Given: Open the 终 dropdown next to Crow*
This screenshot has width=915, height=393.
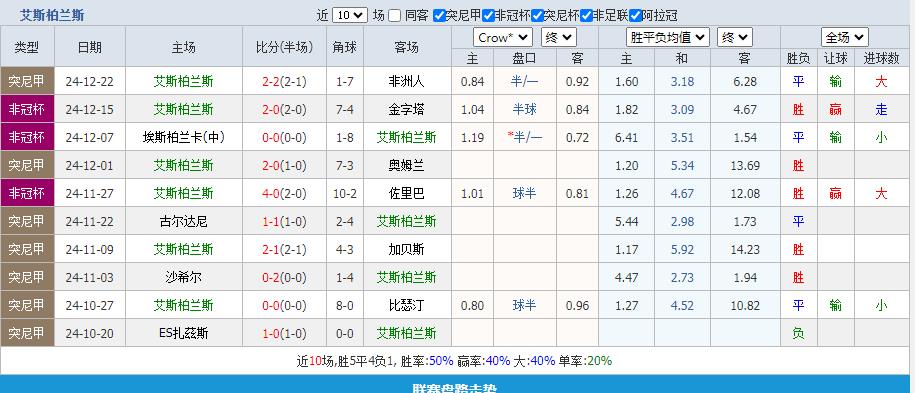Looking at the screenshot, I should tap(558, 37).
